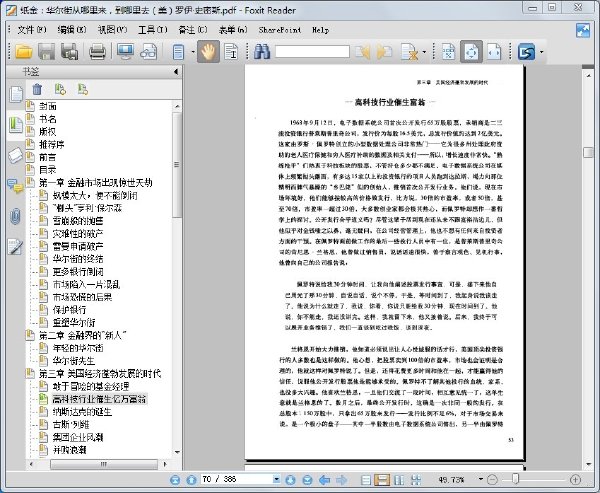Open the Bookmarks panel green icon
Viewport: 600px width, 493px height.
16,125
